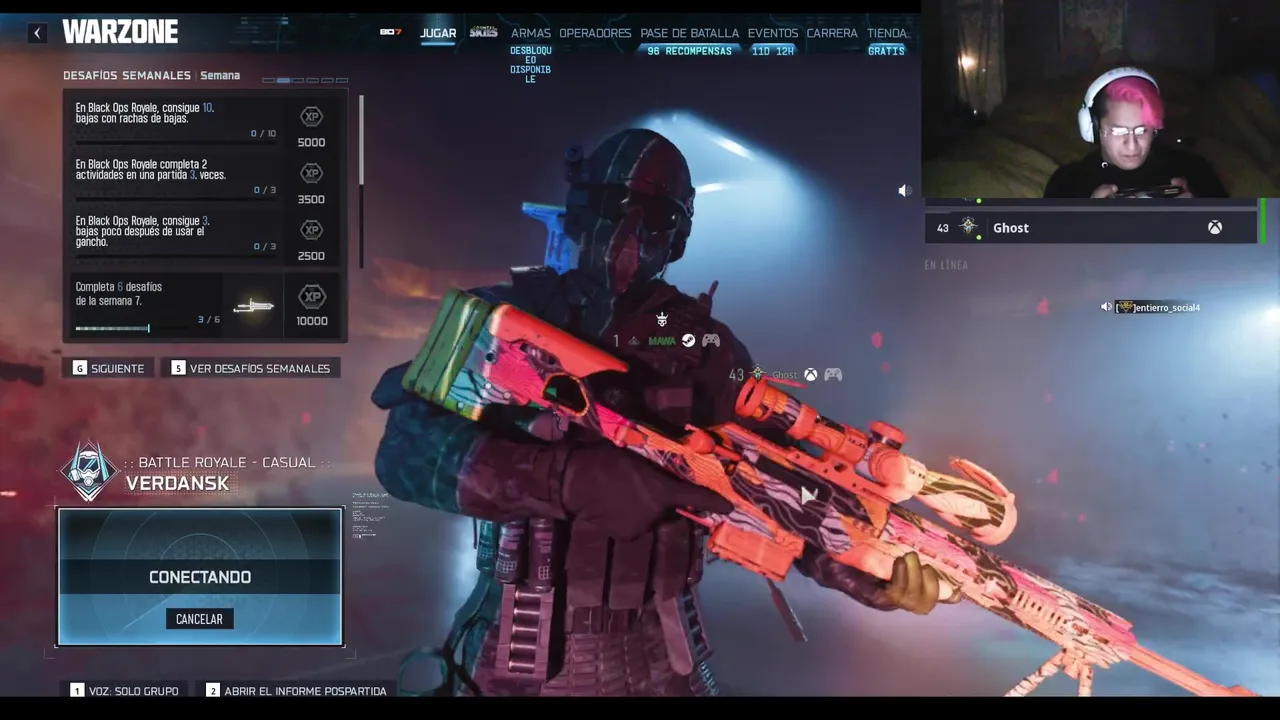Screen dimensions: 1280x720
Task: Open VER DESAFÍOS SEMANALES
Action: [251, 368]
